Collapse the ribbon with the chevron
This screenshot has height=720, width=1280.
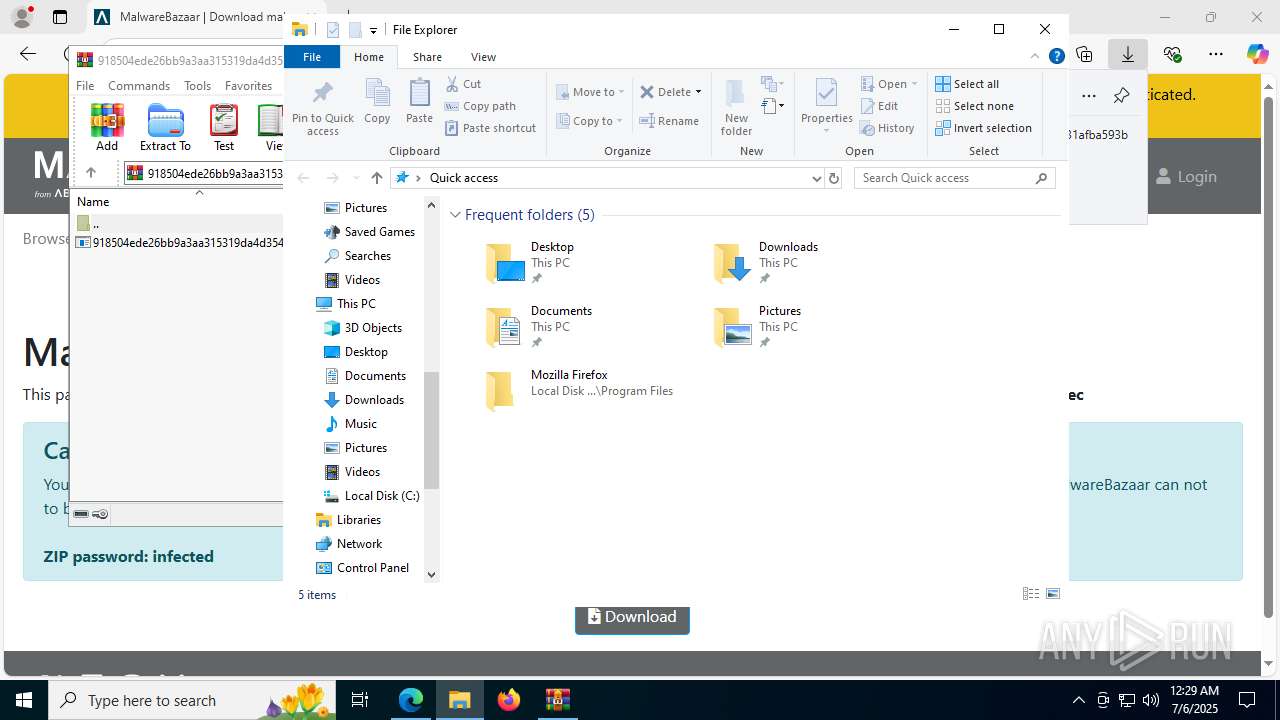coord(1034,57)
